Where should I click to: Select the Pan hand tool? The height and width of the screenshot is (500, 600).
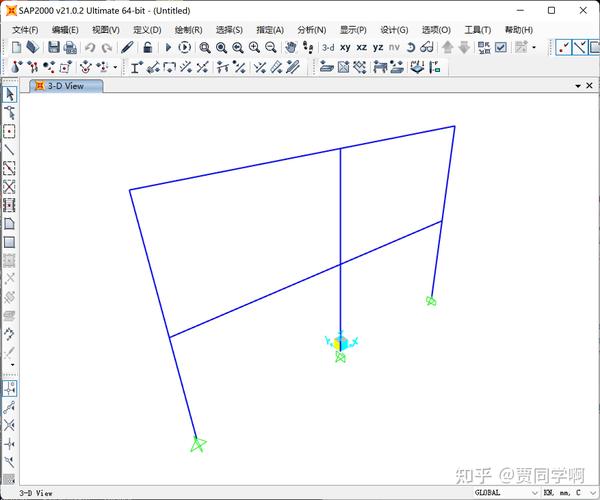[291, 47]
